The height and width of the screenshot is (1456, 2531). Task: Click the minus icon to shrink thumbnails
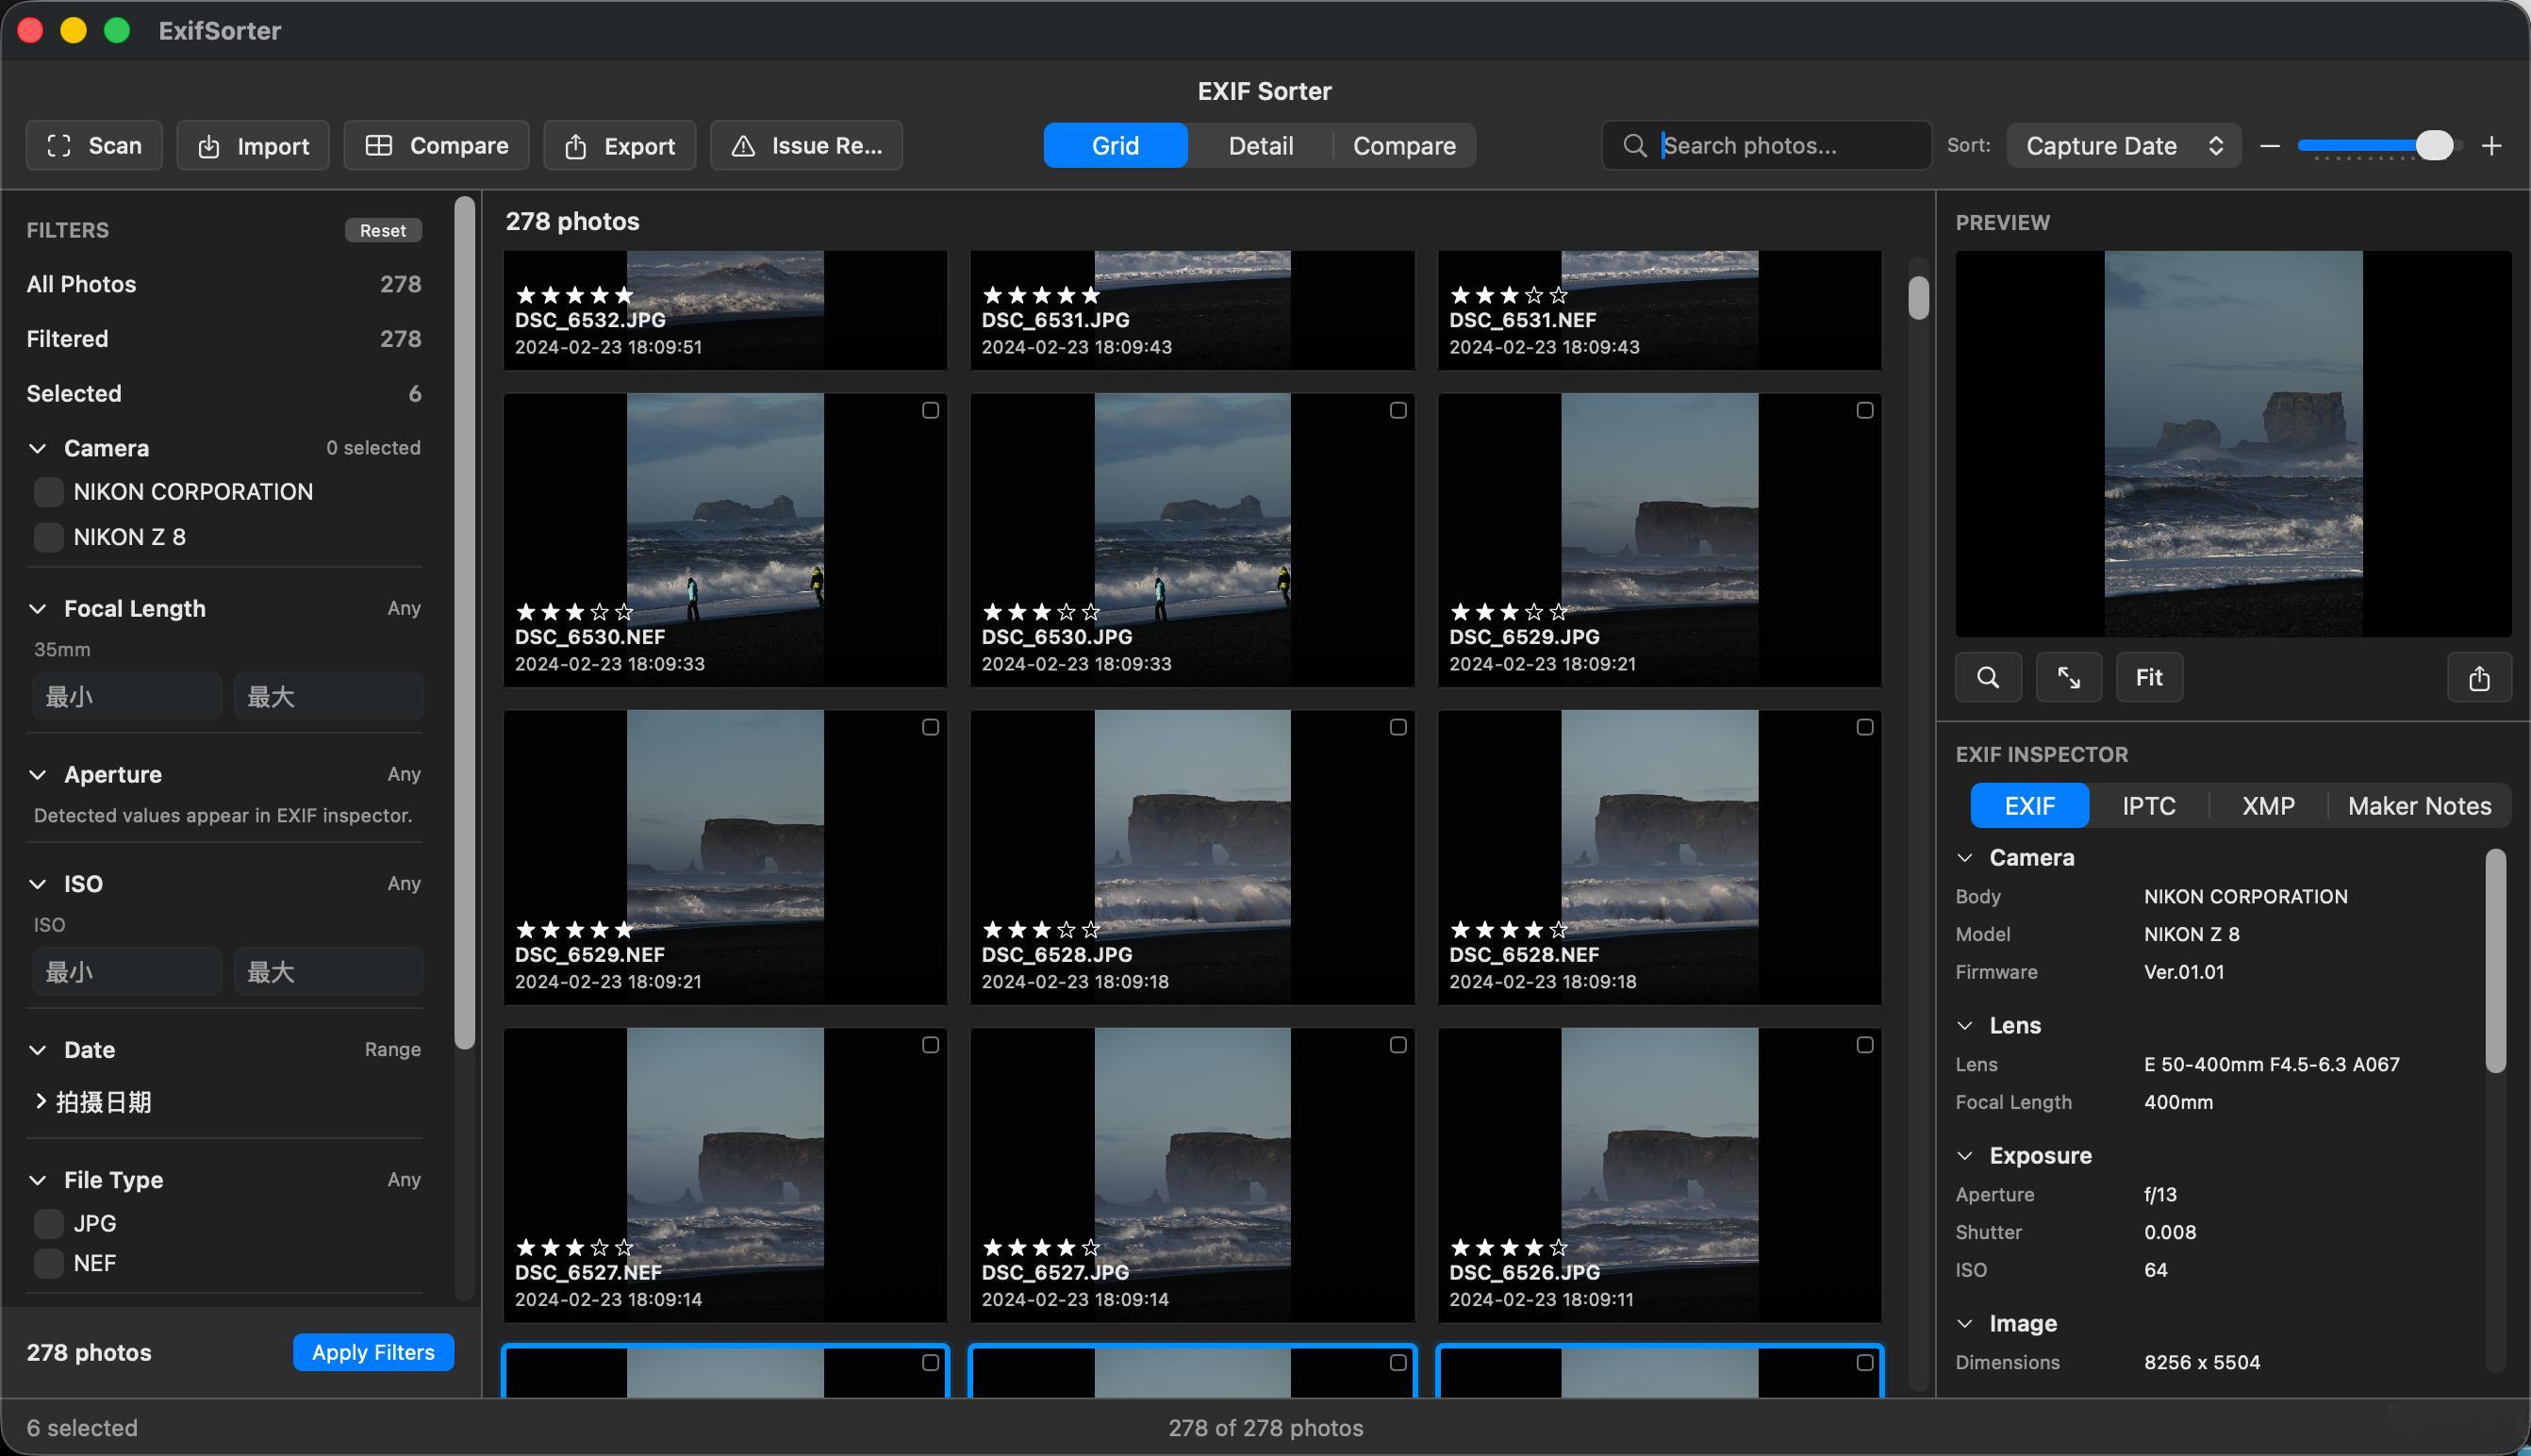[x=2269, y=146]
